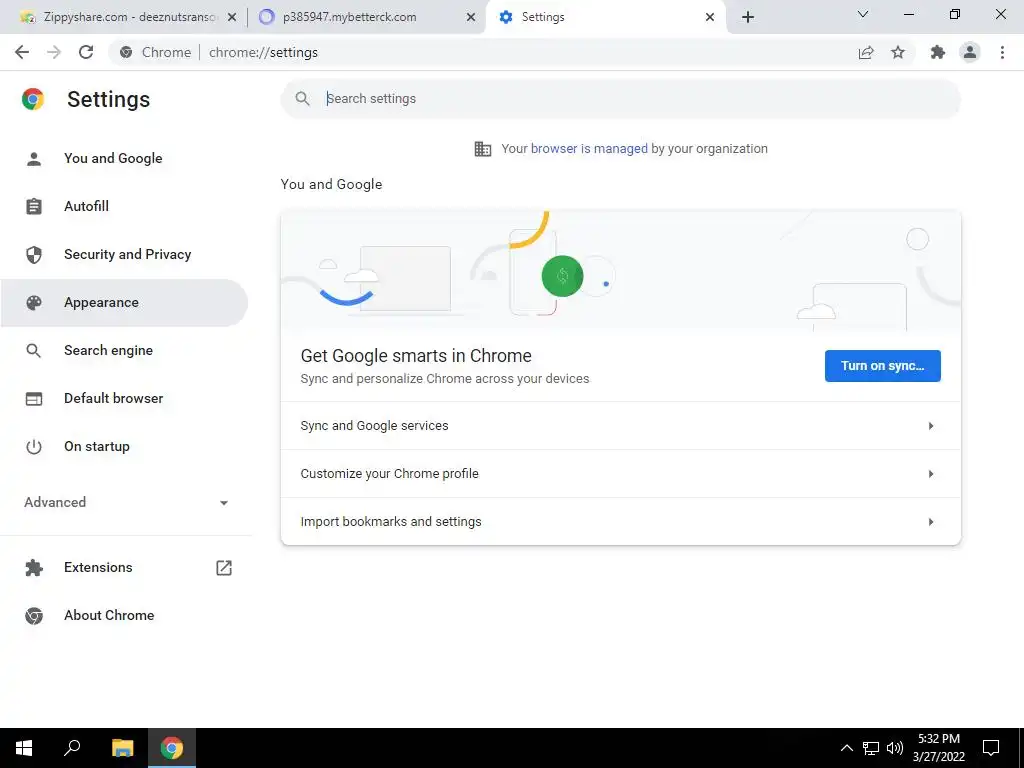Open On startup settings section
1024x768 pixels.
pos(124,447)
